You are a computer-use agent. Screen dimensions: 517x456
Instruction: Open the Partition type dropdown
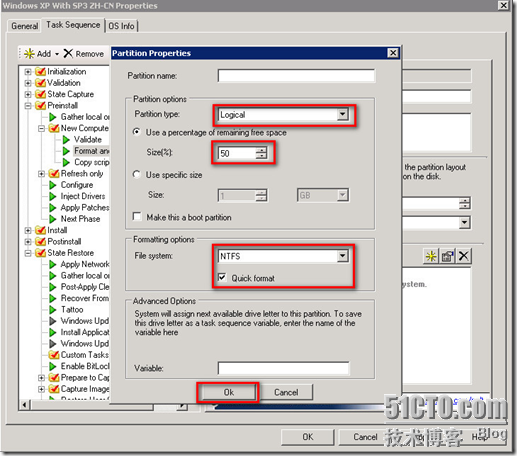[x=342, y=115]
